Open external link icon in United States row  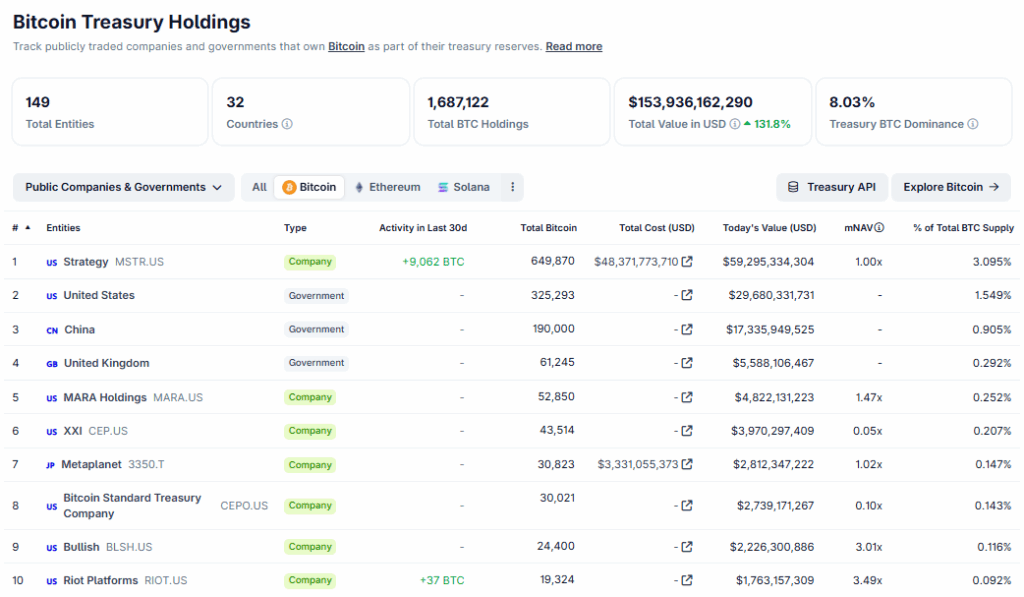pyautogui.click(x=687, y=295)
